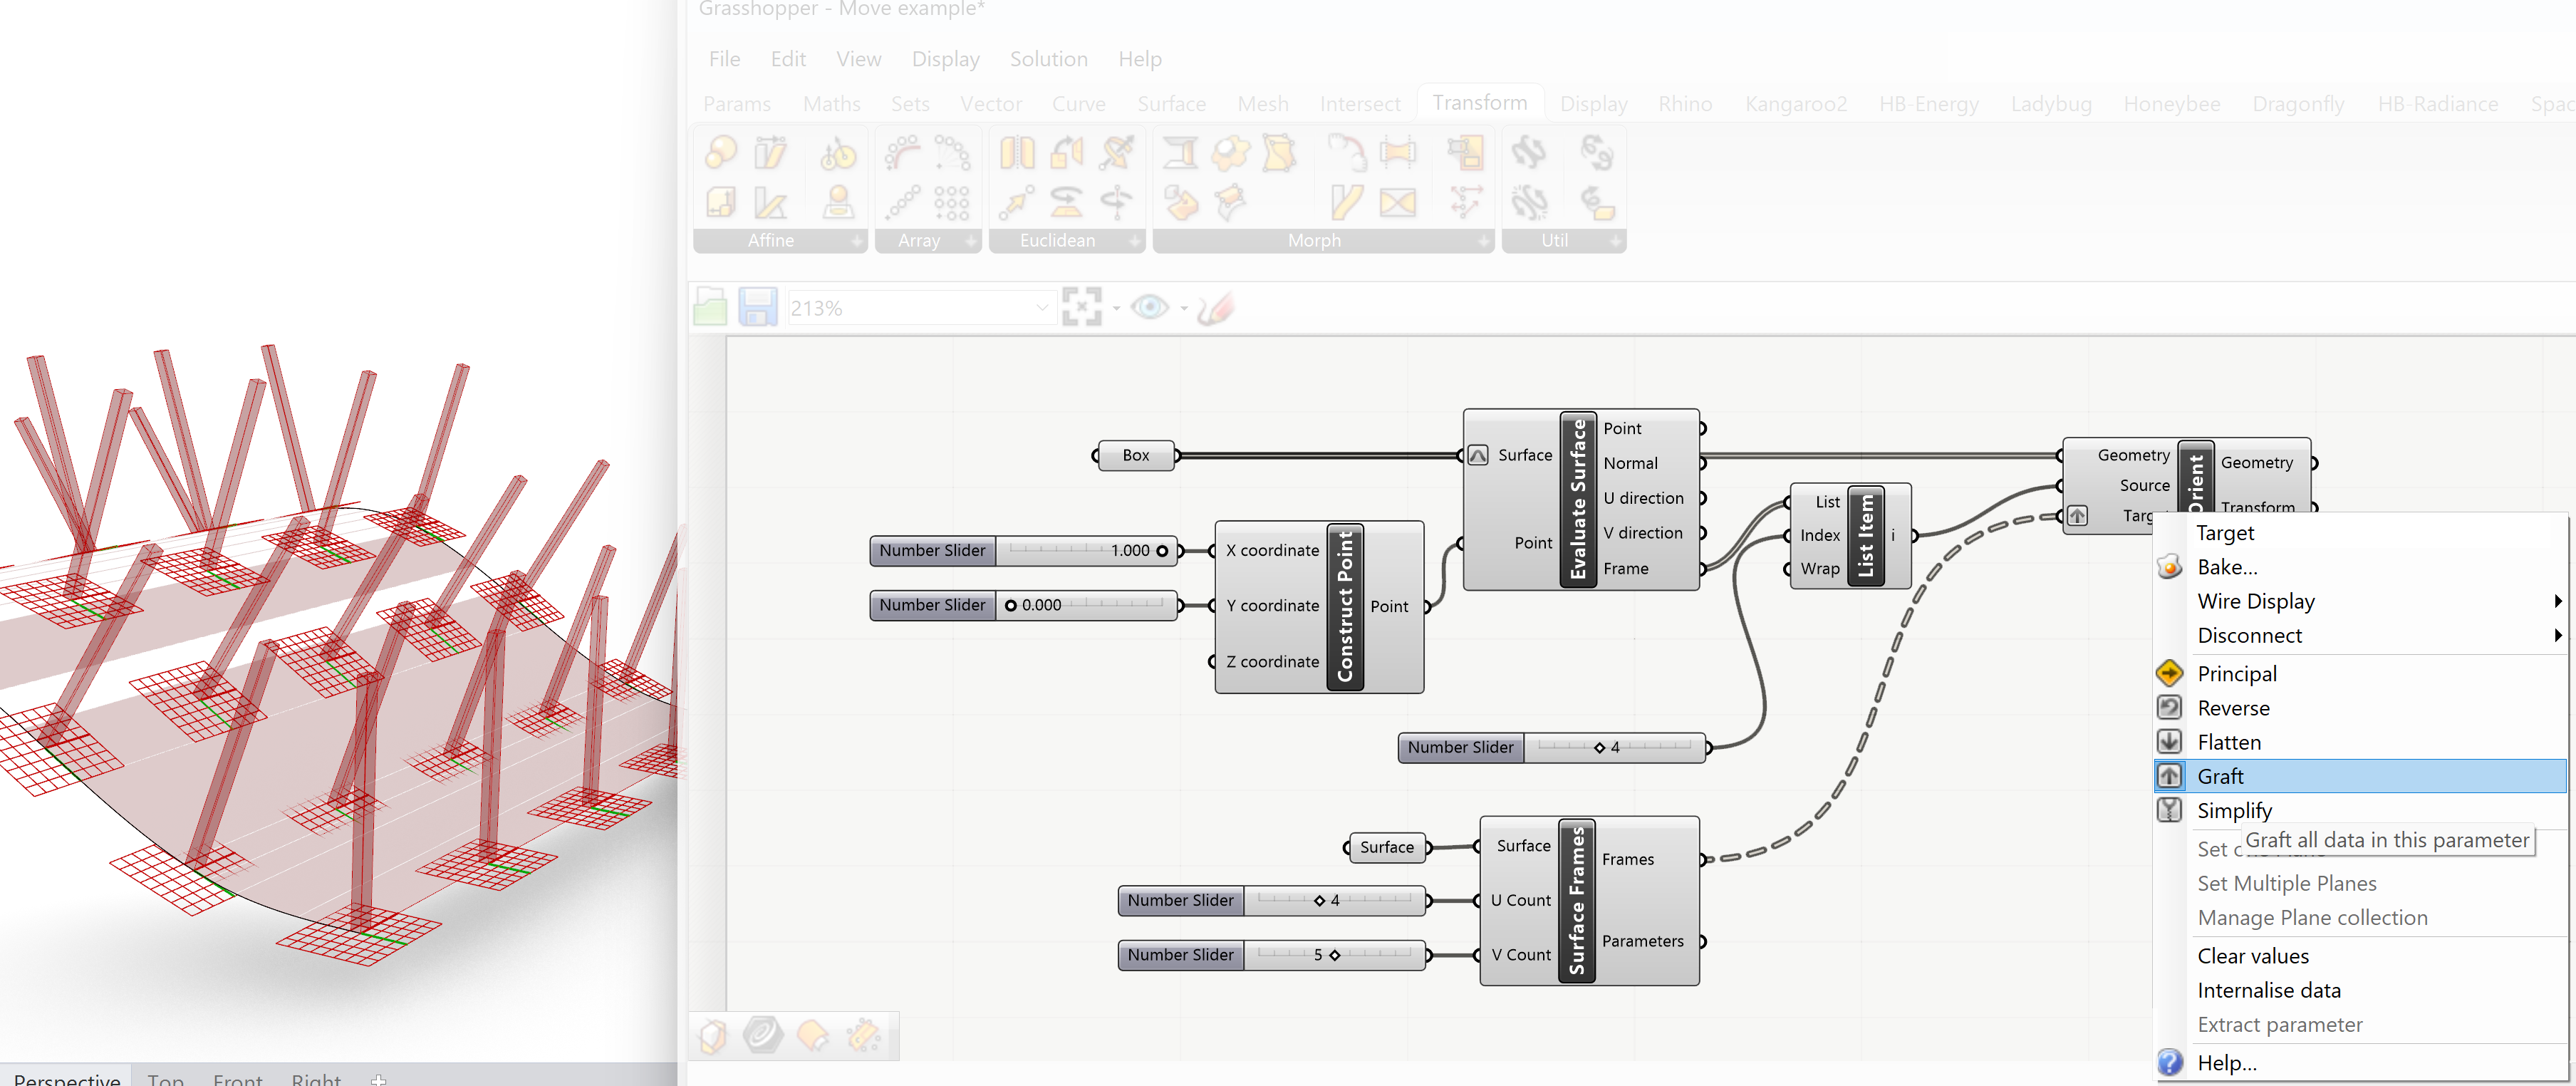Viewport: 2576px width, 1086px height.
Task: Click the Open file folder icon
Action: coord(710,307)
